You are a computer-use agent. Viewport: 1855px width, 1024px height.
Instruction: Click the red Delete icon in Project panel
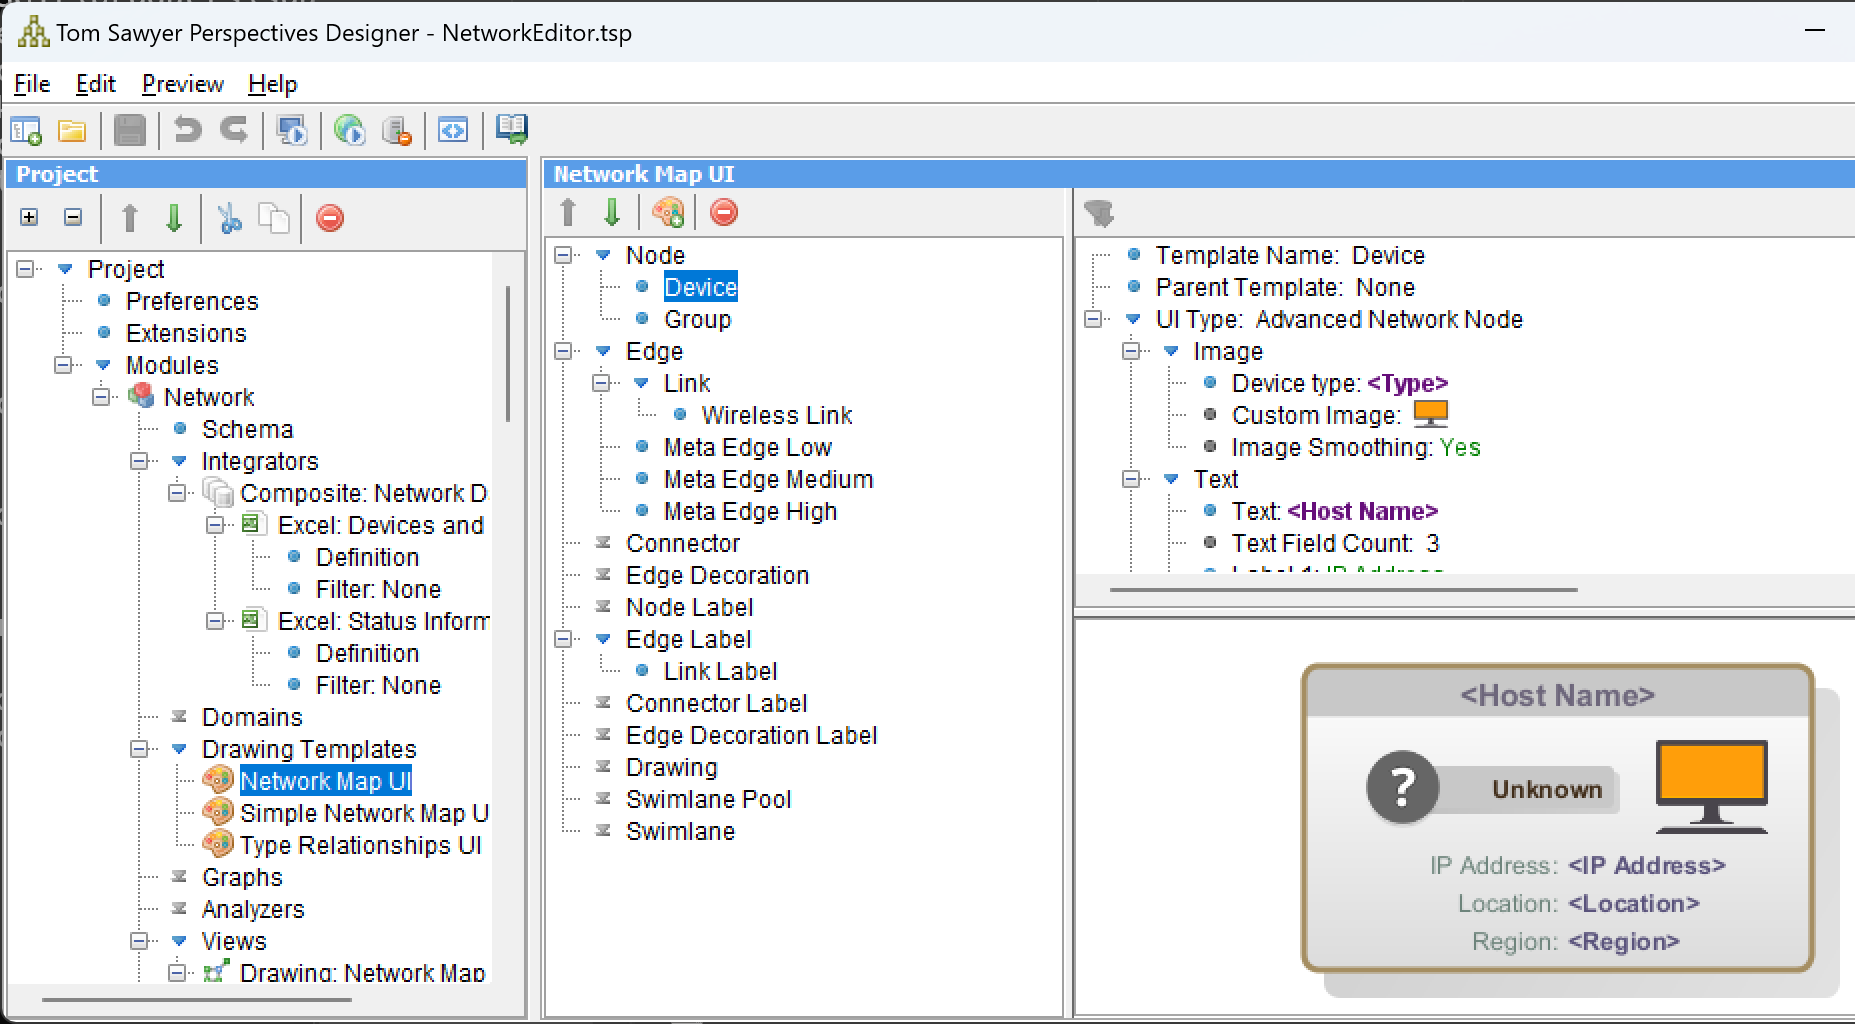[330, 218]
